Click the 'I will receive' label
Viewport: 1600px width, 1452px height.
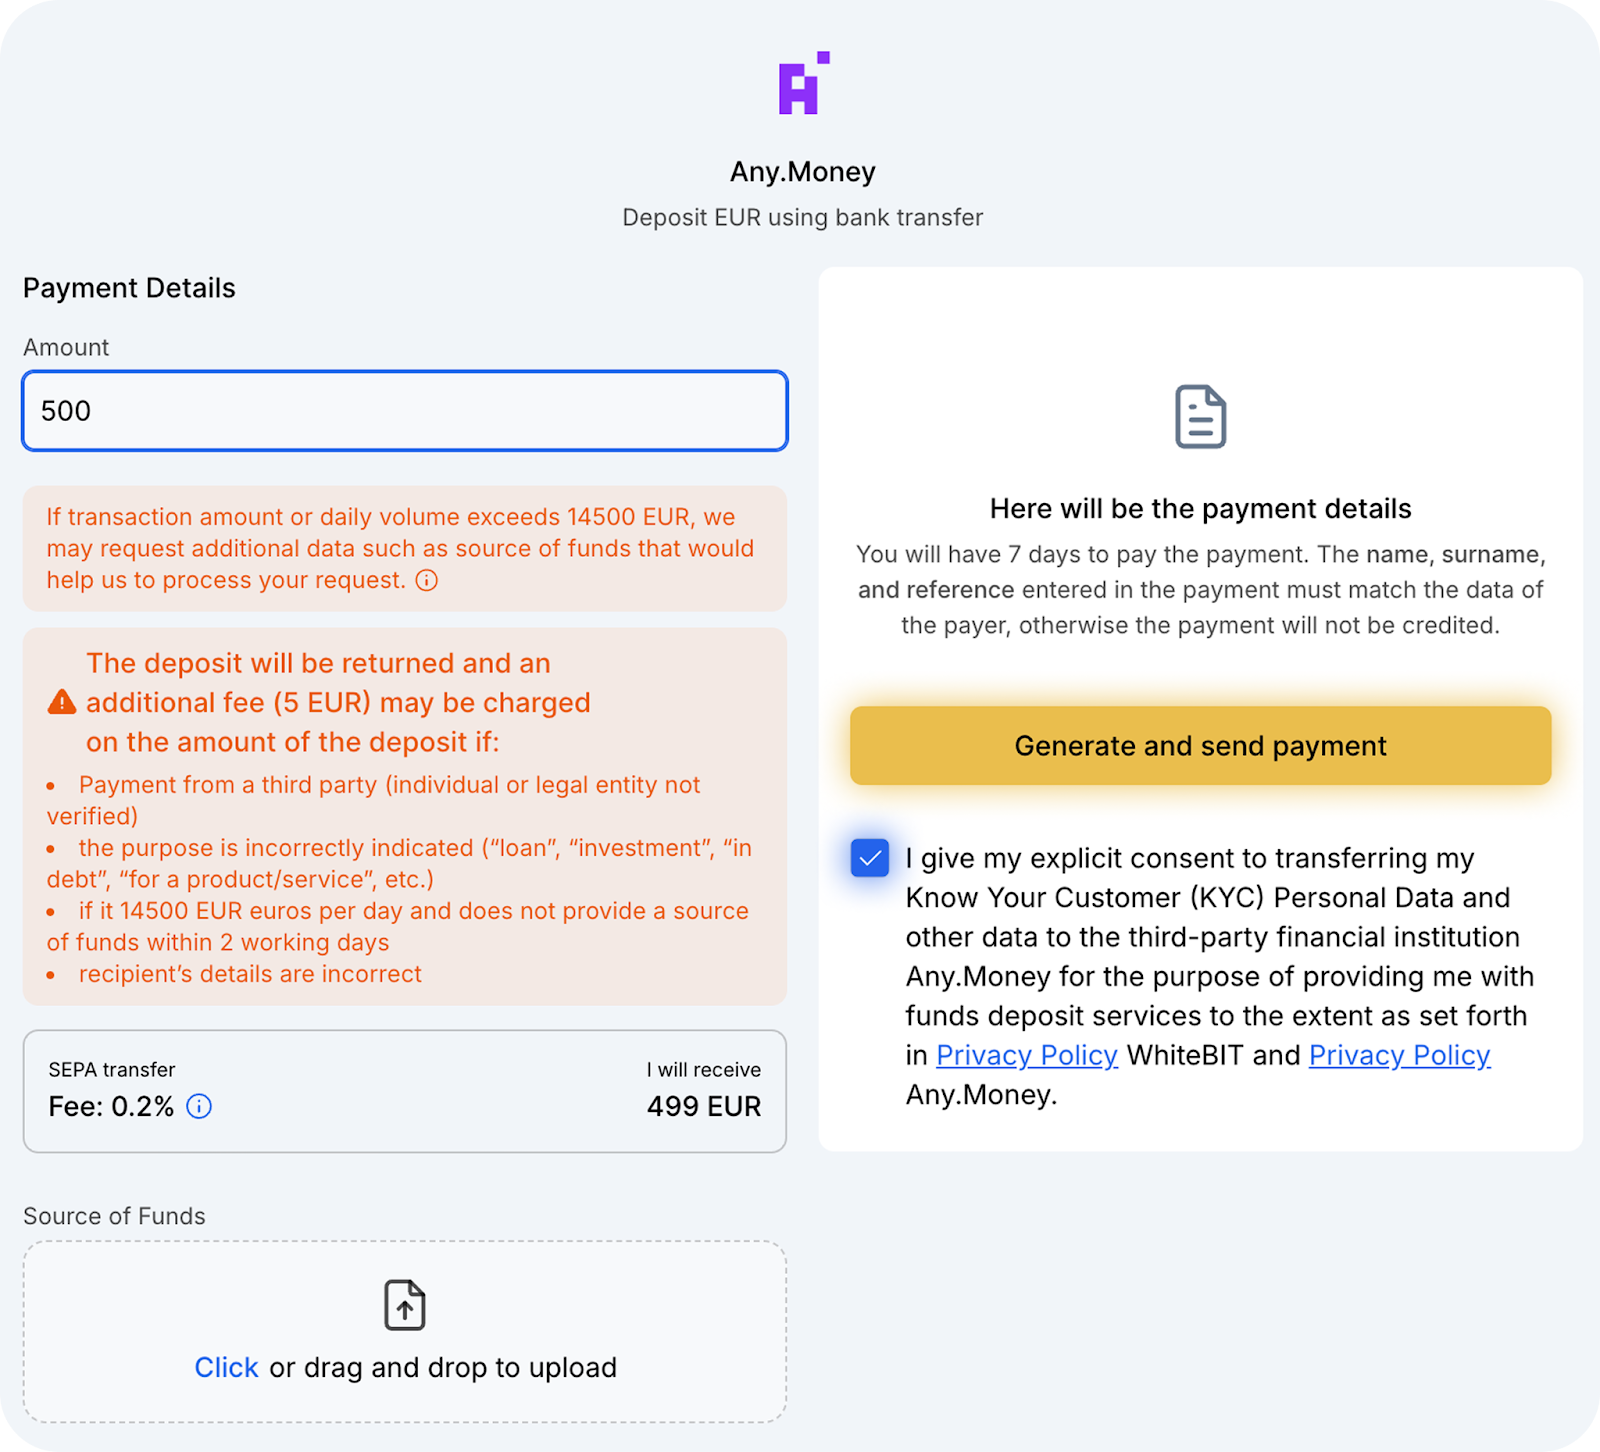[704, 1069]
